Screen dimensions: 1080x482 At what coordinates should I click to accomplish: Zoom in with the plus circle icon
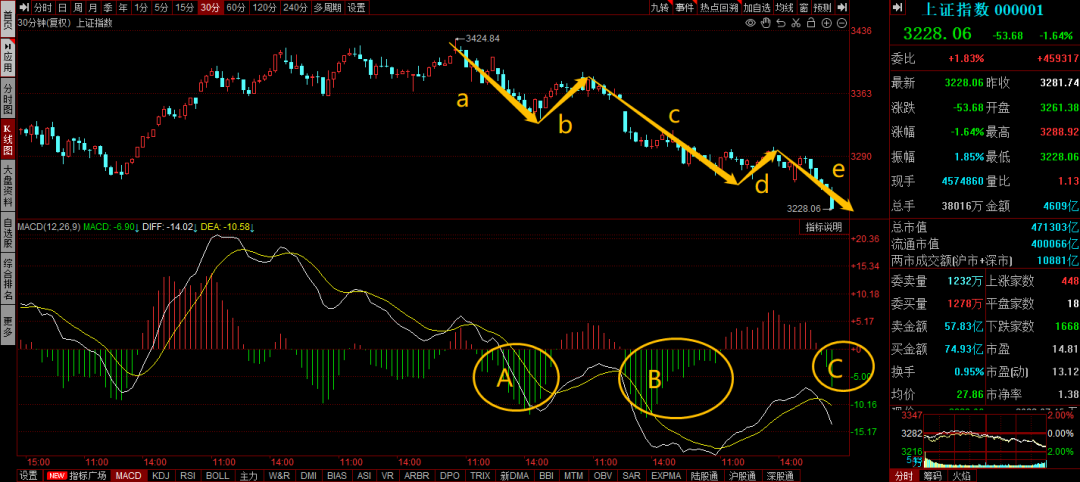(x=826, y=23)
